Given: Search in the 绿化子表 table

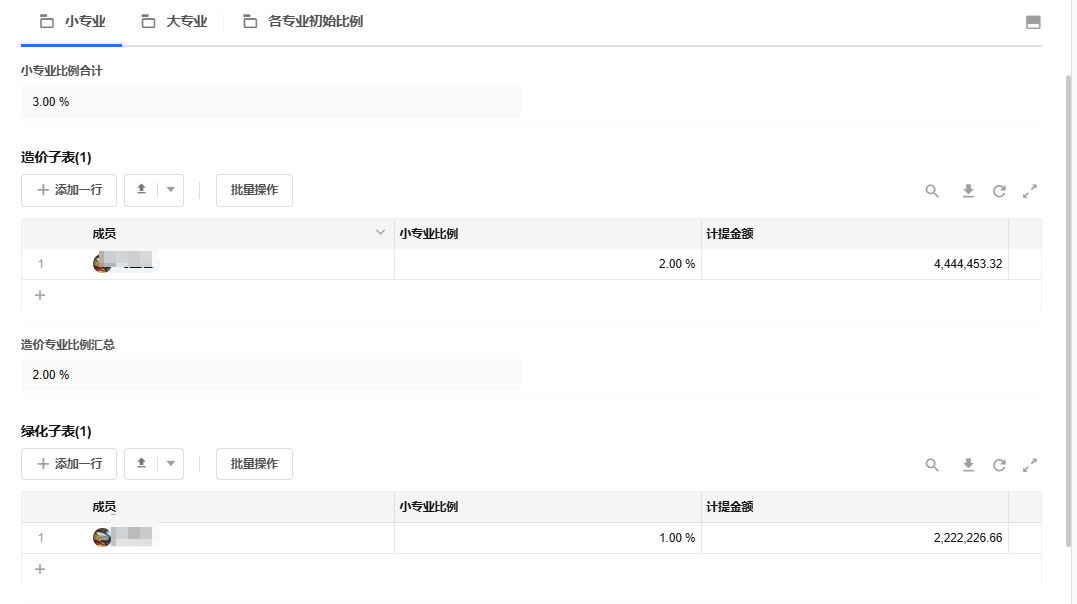Looking at the screenshot, I should click(x=932, y=465).
